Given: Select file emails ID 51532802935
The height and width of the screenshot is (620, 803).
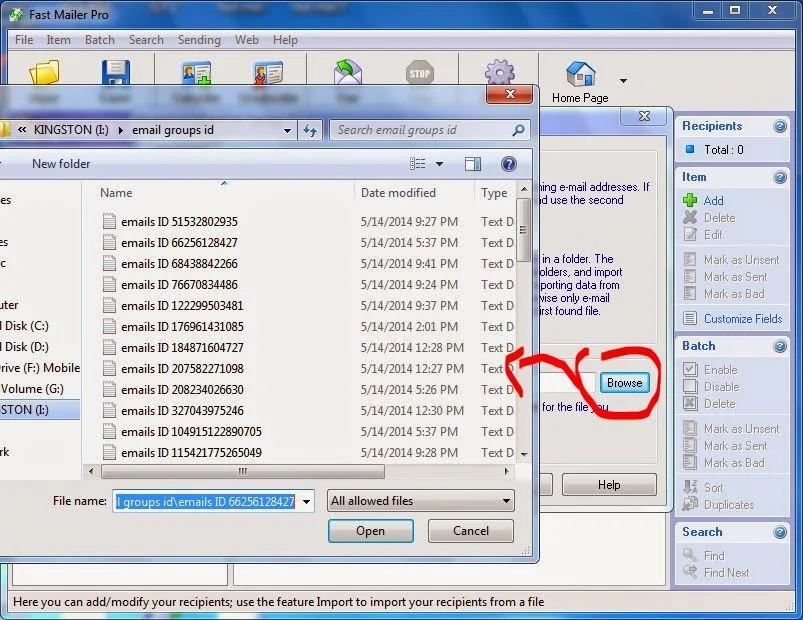Looking at the screenshot, I should pos(179,222).
